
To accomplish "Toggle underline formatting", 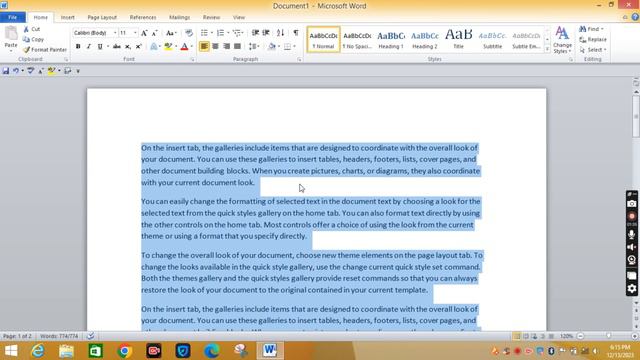I will 100,47.
